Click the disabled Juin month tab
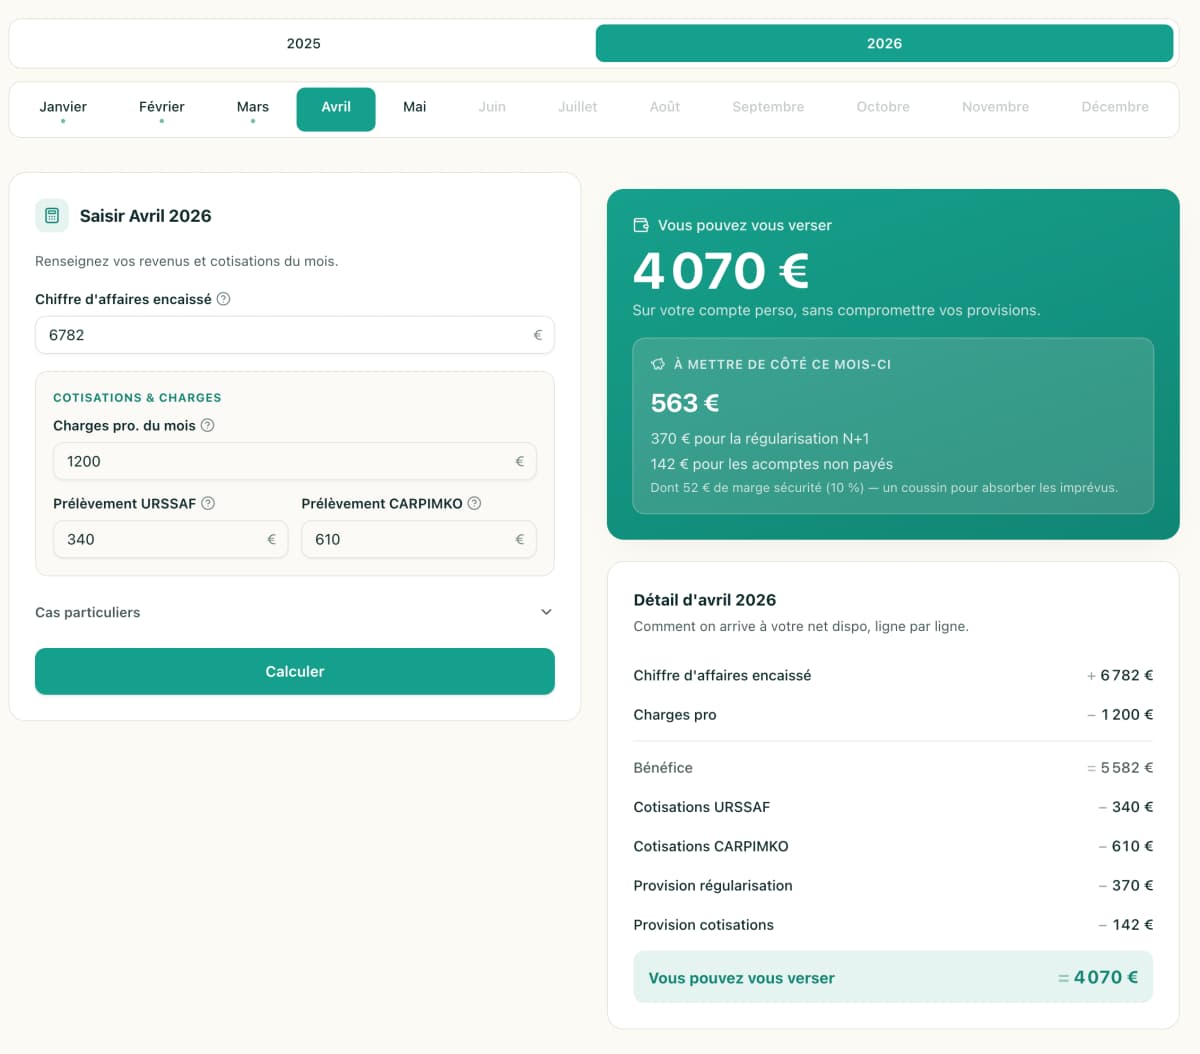1200x1054 pixels. coord(492,109)
